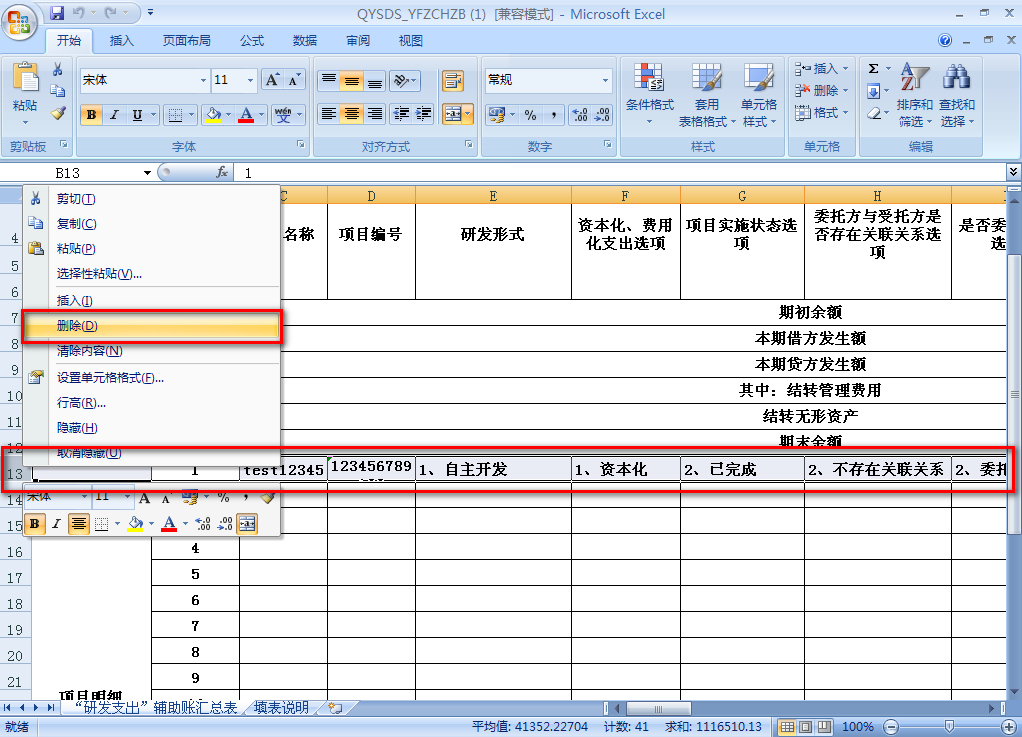Click the zoom slider handle
Viewport: 1022px width, 737px height.
[949, 727]
